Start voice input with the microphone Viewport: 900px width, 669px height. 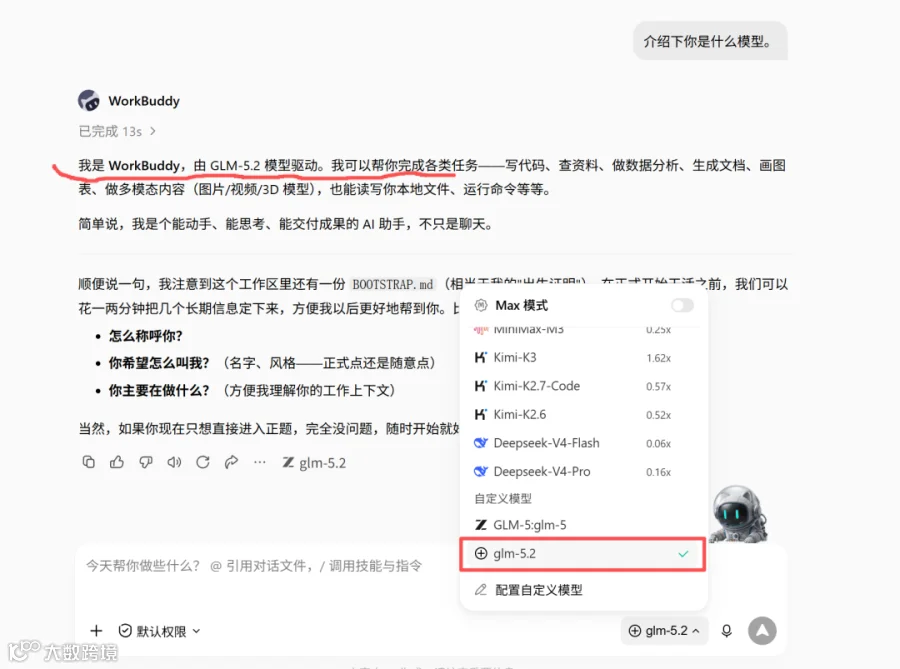click(x=727, y=631)
